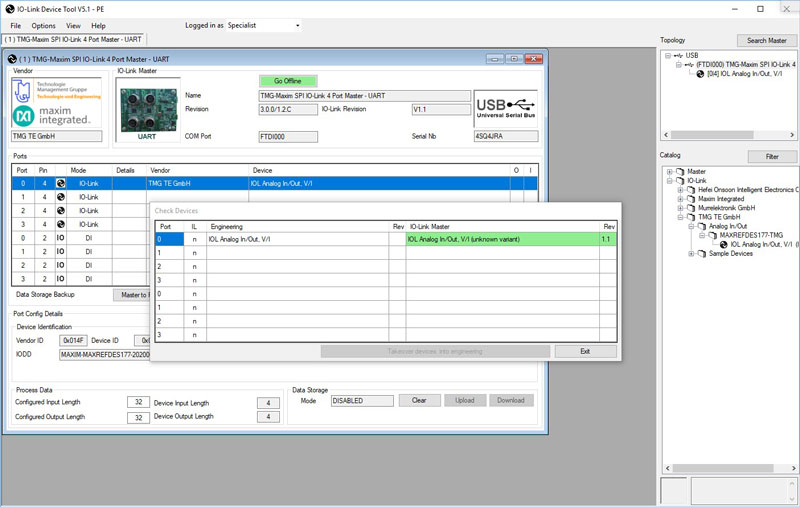800x507 pixels.
Task: Click the USB Universal Serial Bus logo
Action: pos(505,109)
